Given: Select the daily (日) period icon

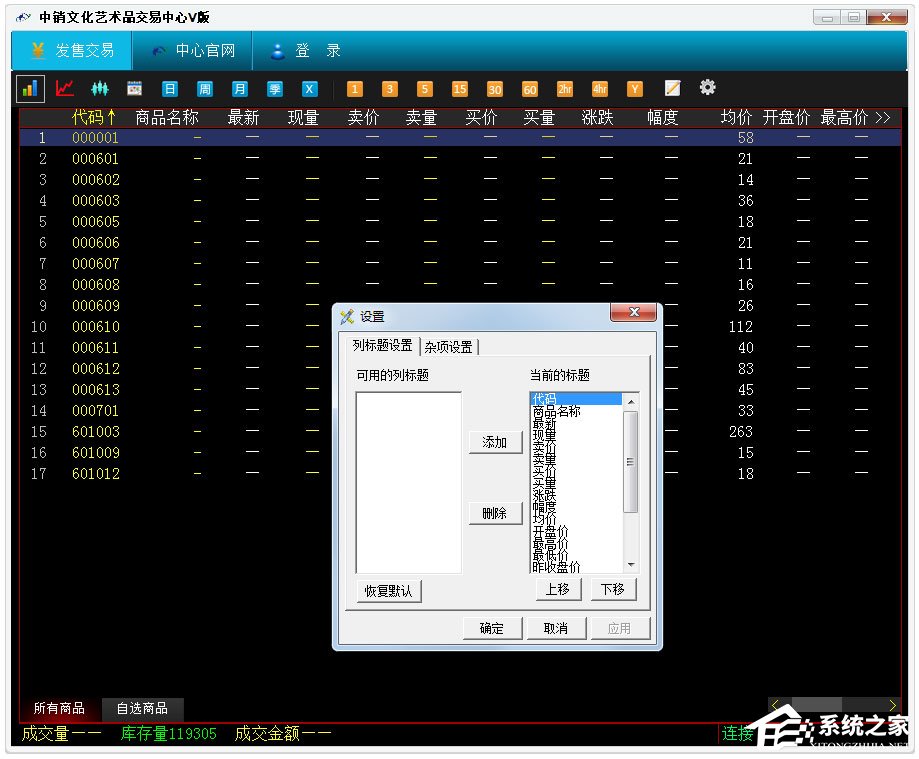Looking at the screenshot, I should [x=169, y=89].
